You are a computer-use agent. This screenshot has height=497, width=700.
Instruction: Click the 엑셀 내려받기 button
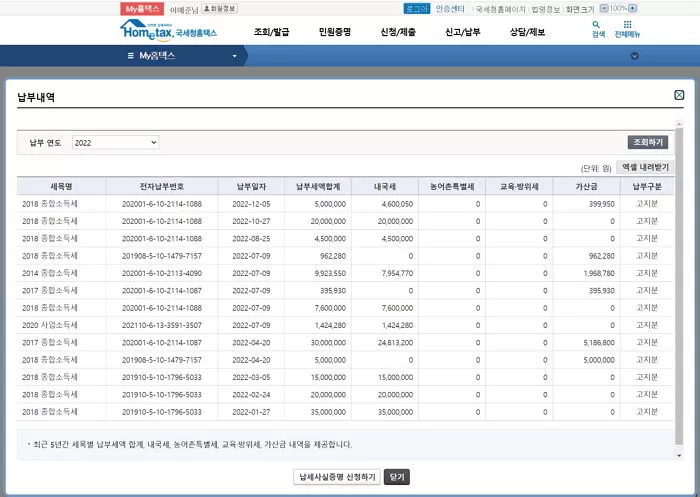pos(645,167)
